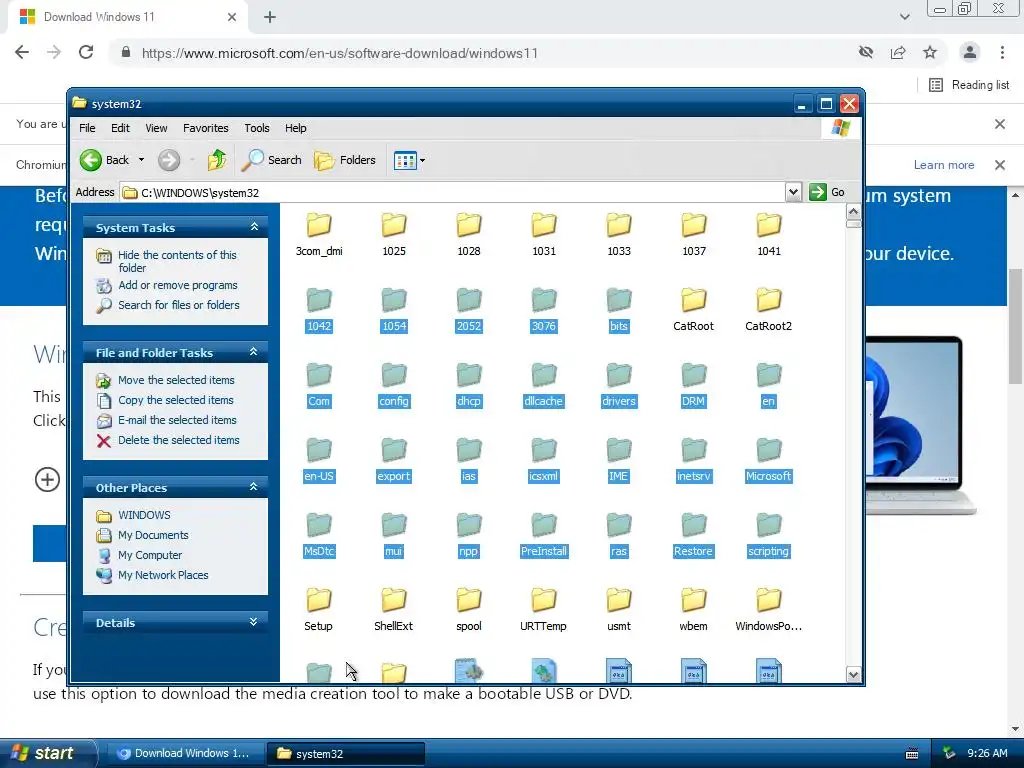
Task: Select the 1025 folder
Action: click(x=394, y=234)
